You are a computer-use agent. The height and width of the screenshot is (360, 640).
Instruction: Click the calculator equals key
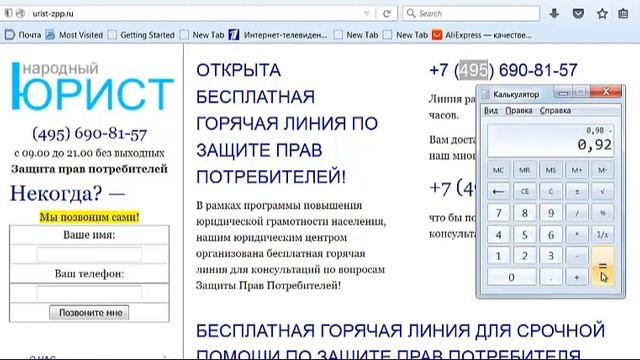602,267
